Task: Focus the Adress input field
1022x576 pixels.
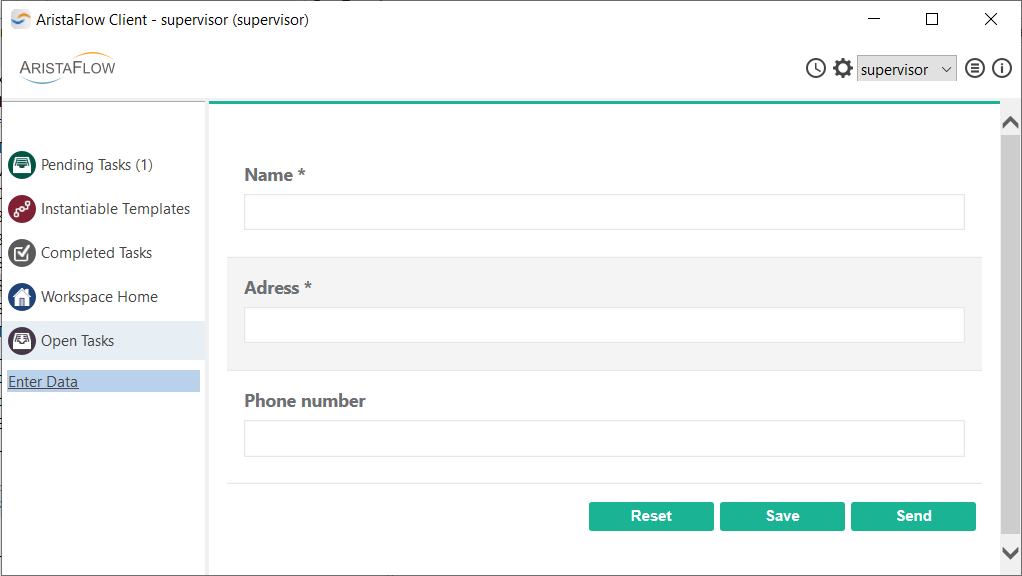Action: (x=604, y=325)
